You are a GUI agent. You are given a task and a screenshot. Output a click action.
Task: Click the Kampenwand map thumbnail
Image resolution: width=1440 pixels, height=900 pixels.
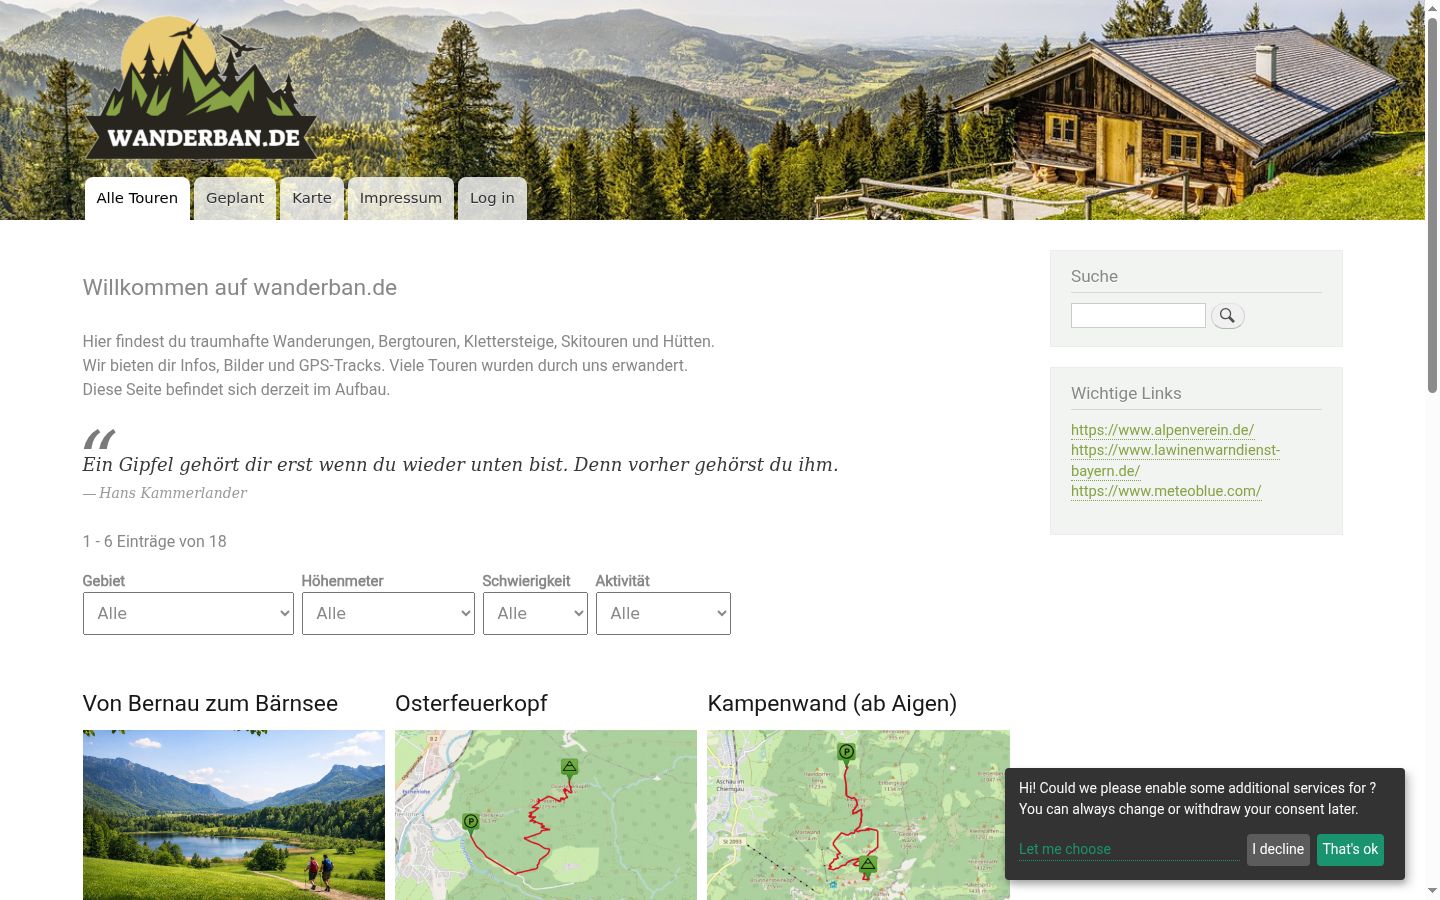(x=858, y=815)
